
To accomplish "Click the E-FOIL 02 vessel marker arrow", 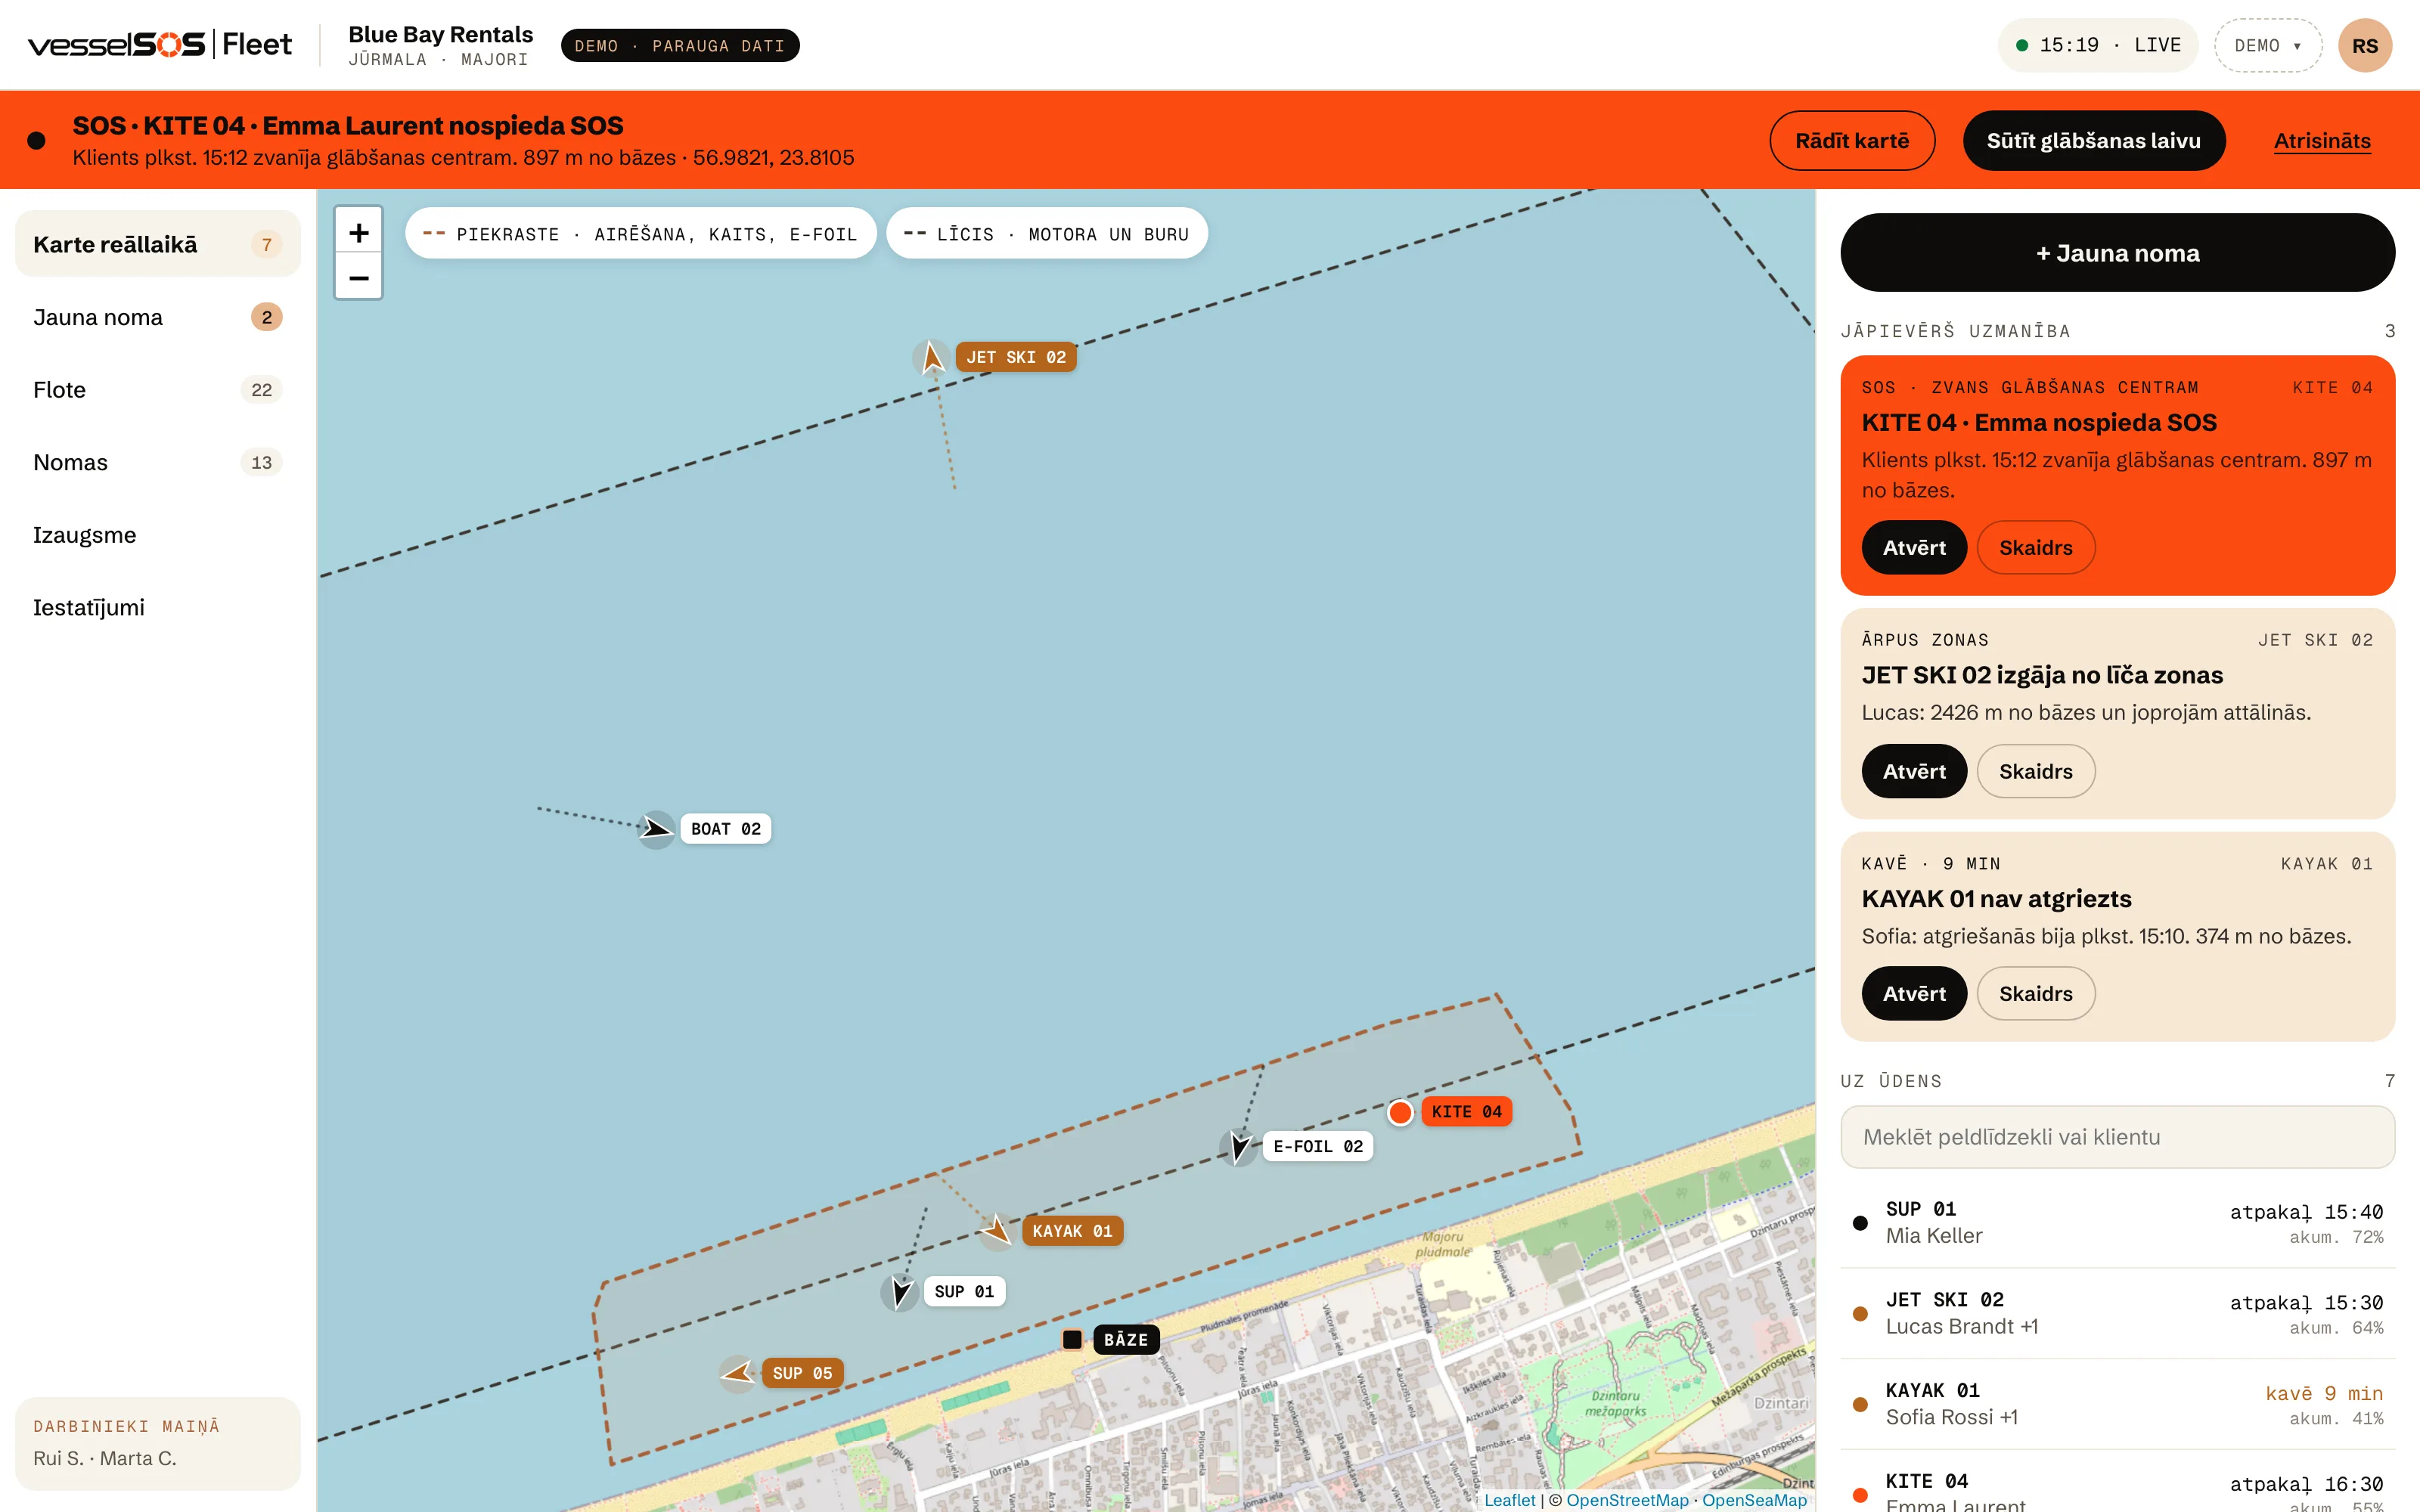I will [x=1238, y=1147].
